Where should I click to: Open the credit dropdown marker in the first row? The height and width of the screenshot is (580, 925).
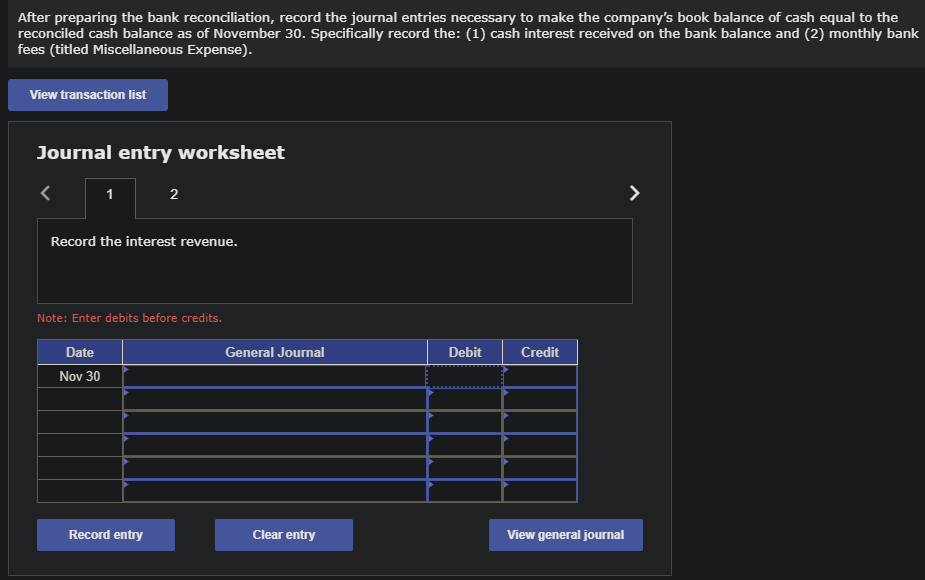click(506, 371)
